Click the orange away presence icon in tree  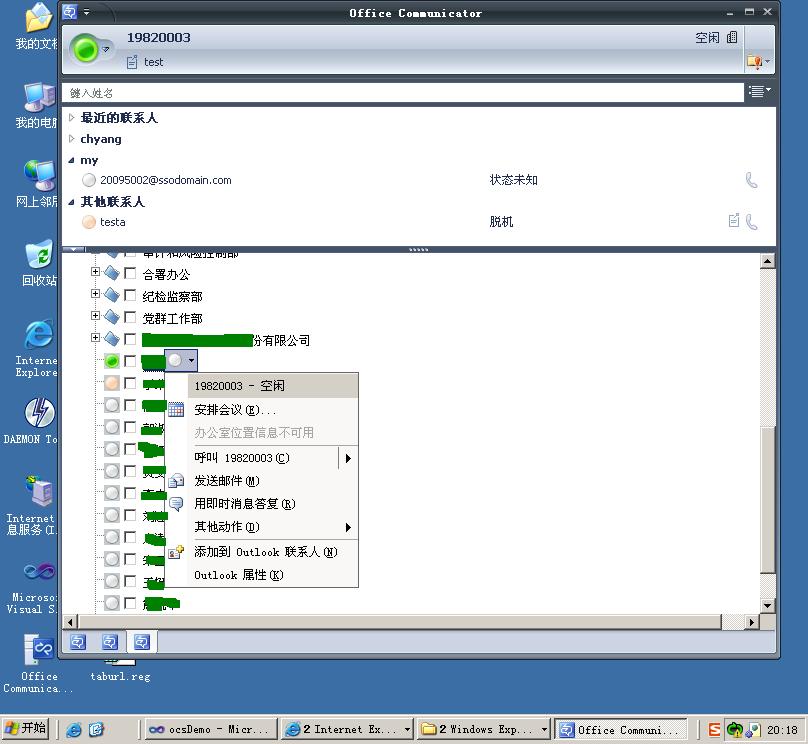pyautogui.click(x=112, y=383)
